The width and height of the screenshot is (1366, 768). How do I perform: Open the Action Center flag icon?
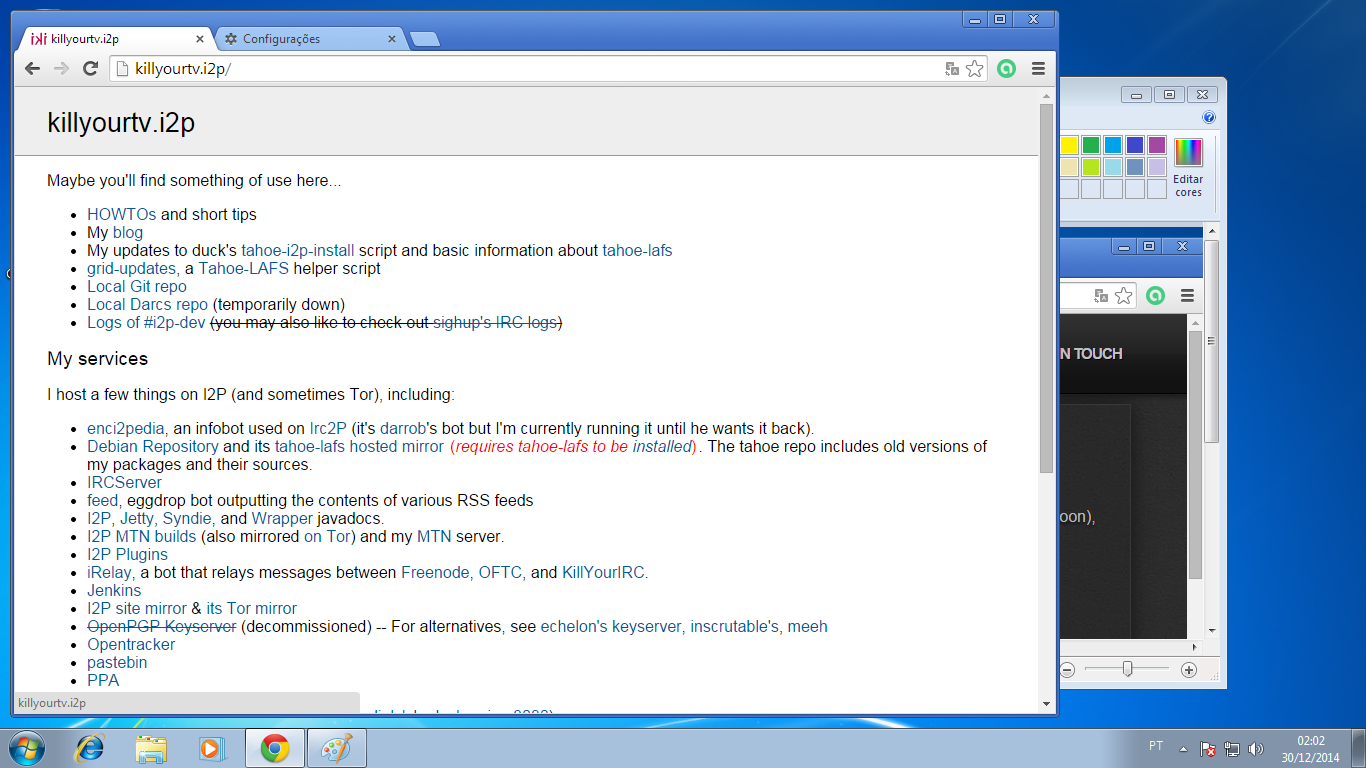tap(1208, 748)
